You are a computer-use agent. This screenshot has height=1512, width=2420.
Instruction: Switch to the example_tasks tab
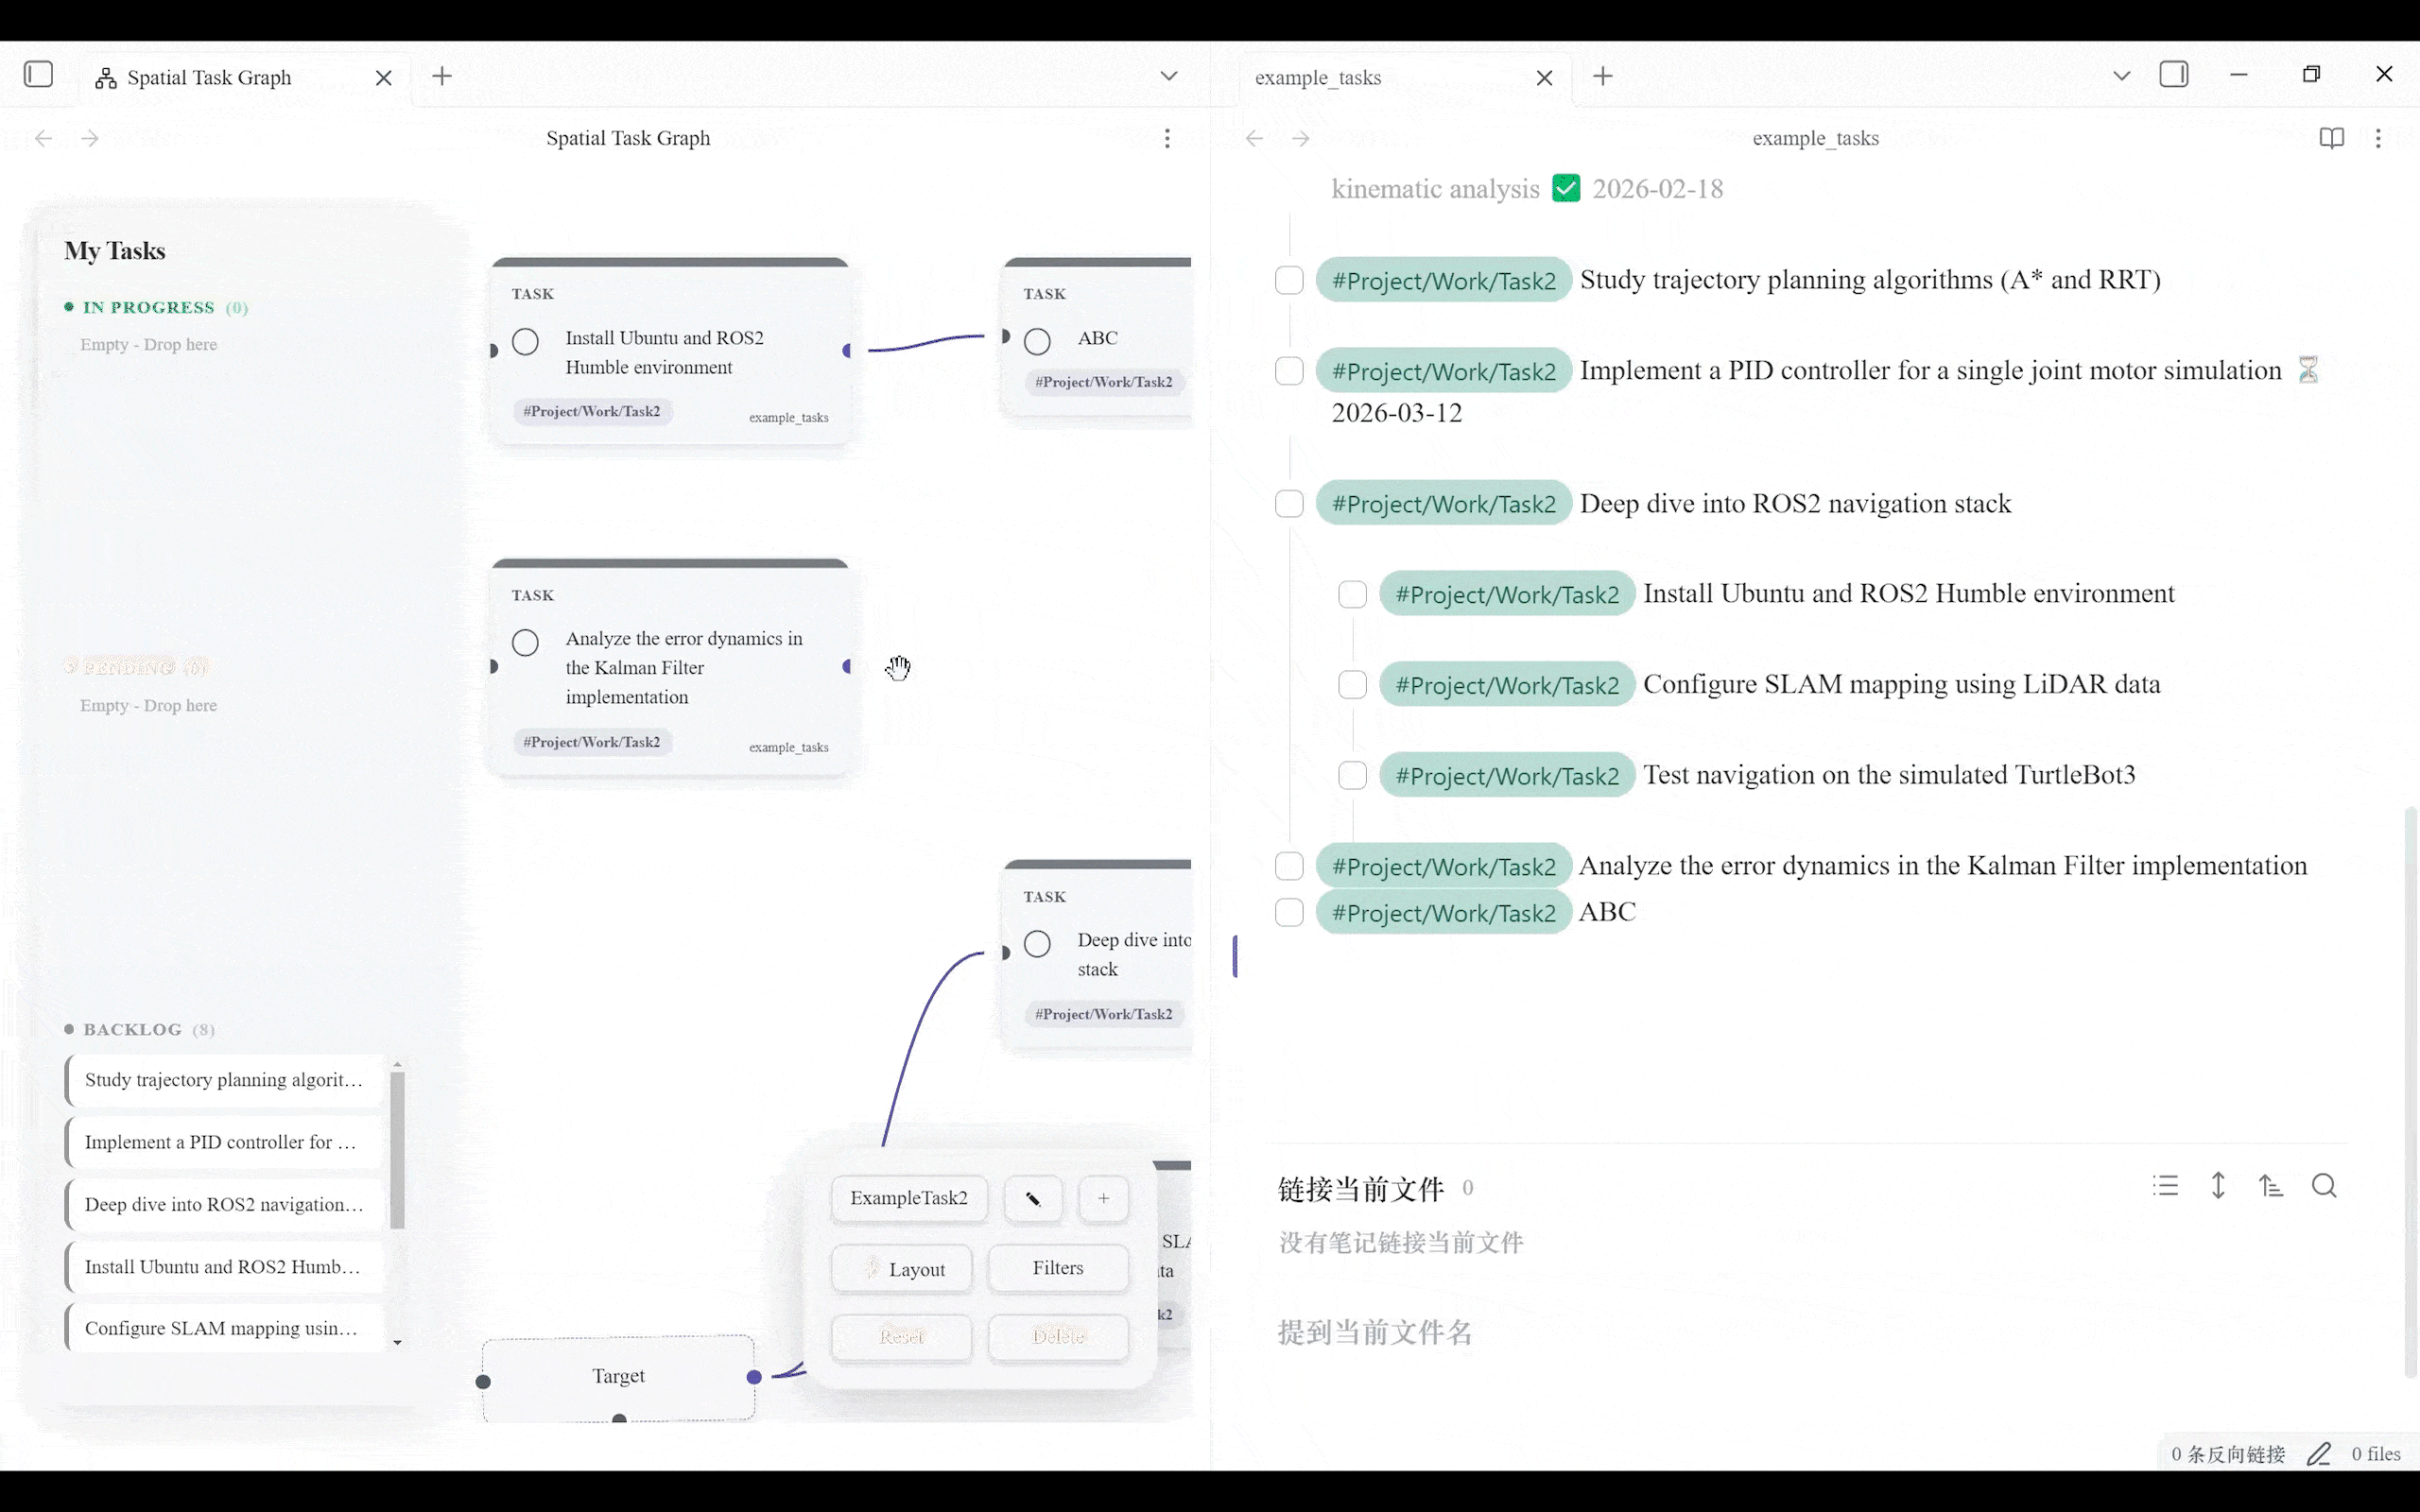[1318, 77]
